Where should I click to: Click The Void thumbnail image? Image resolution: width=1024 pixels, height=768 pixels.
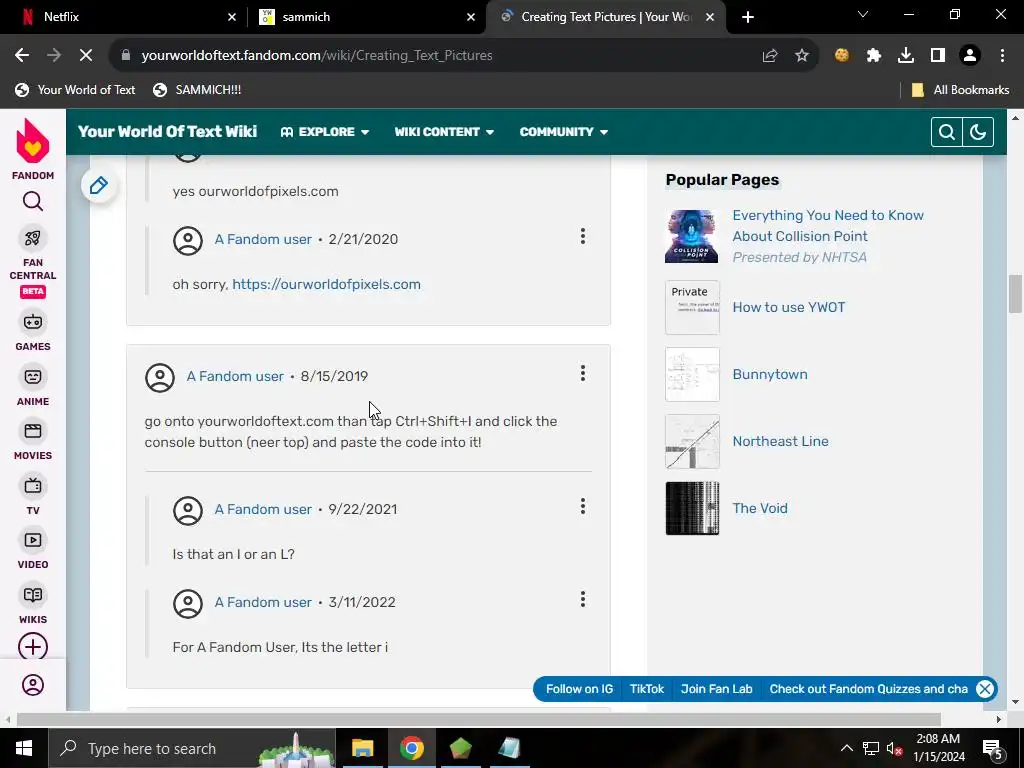[692, 508]
